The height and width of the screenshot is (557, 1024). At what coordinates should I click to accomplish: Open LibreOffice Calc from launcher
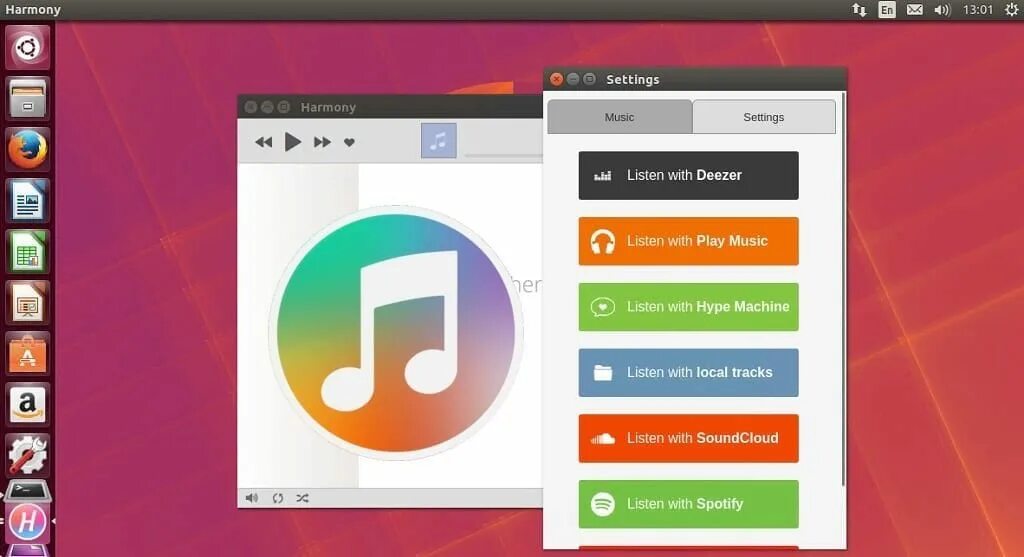[x=27, y=251]
